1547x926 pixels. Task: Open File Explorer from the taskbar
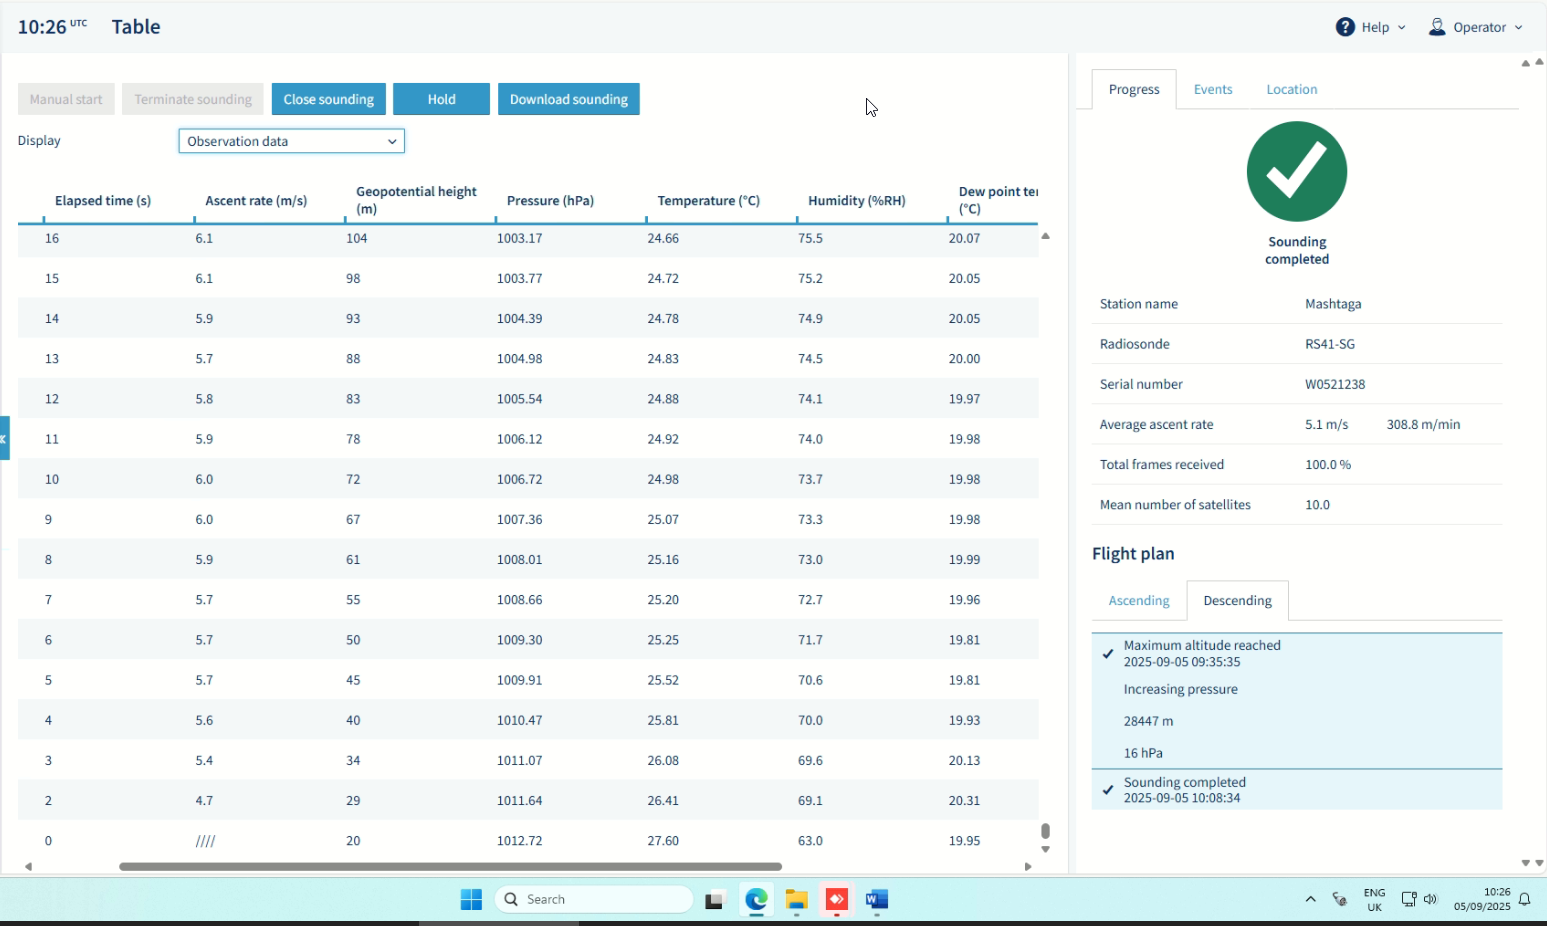(x=796, y=900)
